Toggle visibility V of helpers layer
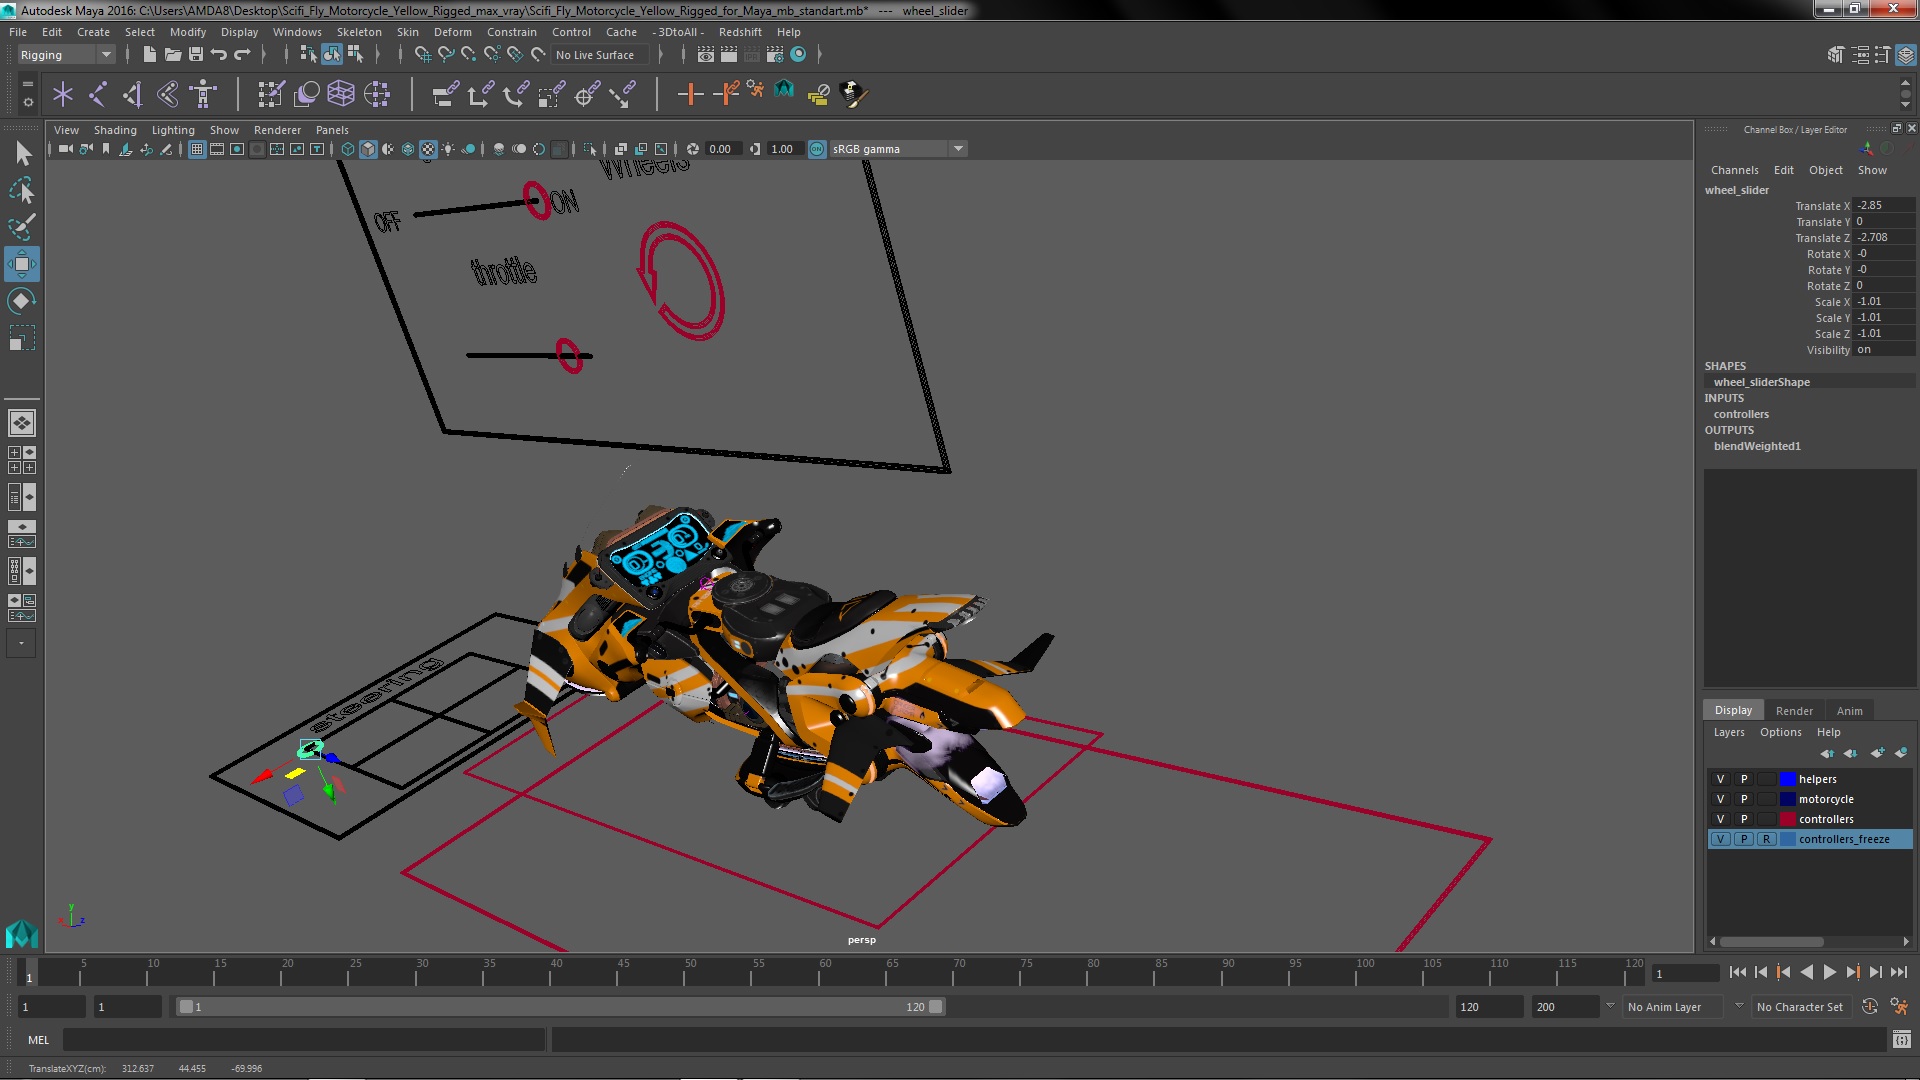 coord(1721,780)
